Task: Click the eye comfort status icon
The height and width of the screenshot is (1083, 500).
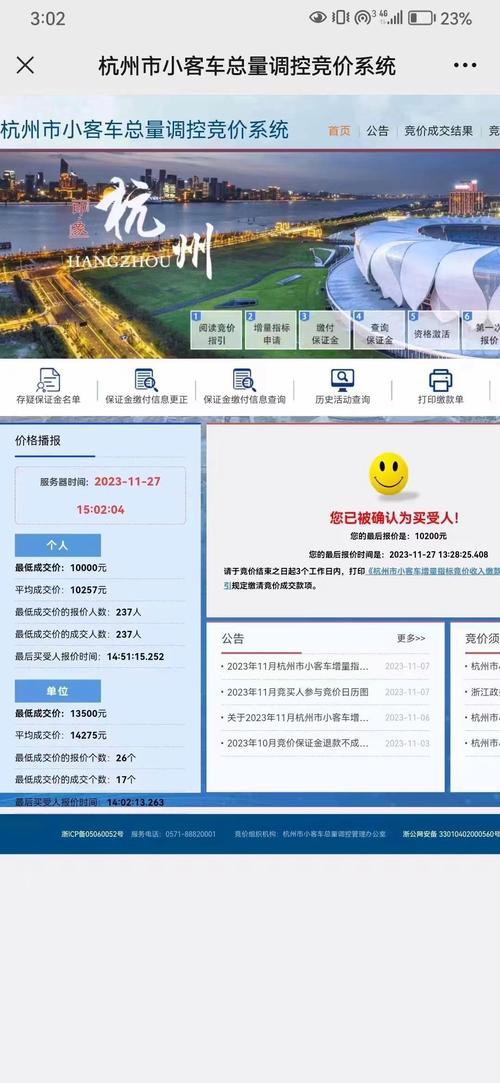Action: coord(318,17)
